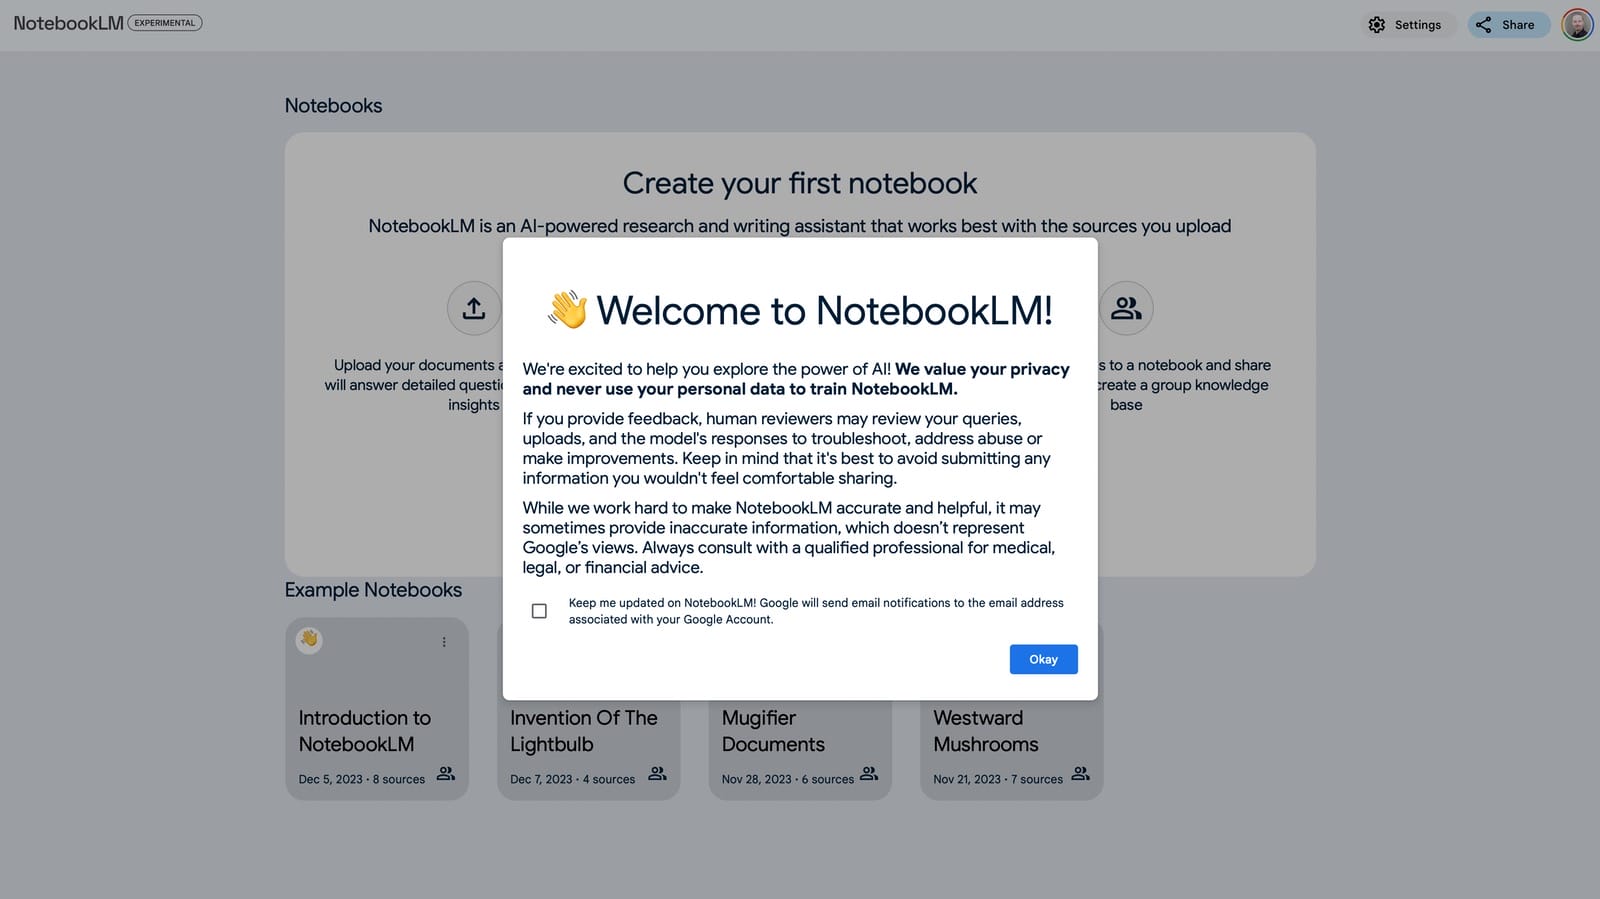Click the Settings gear icon

pos(1377,25)
